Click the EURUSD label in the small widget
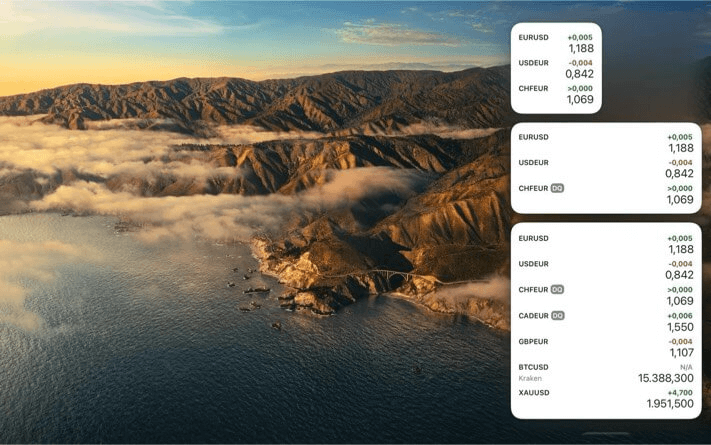Viewport: 711px width, 445px height. [533, 38]
